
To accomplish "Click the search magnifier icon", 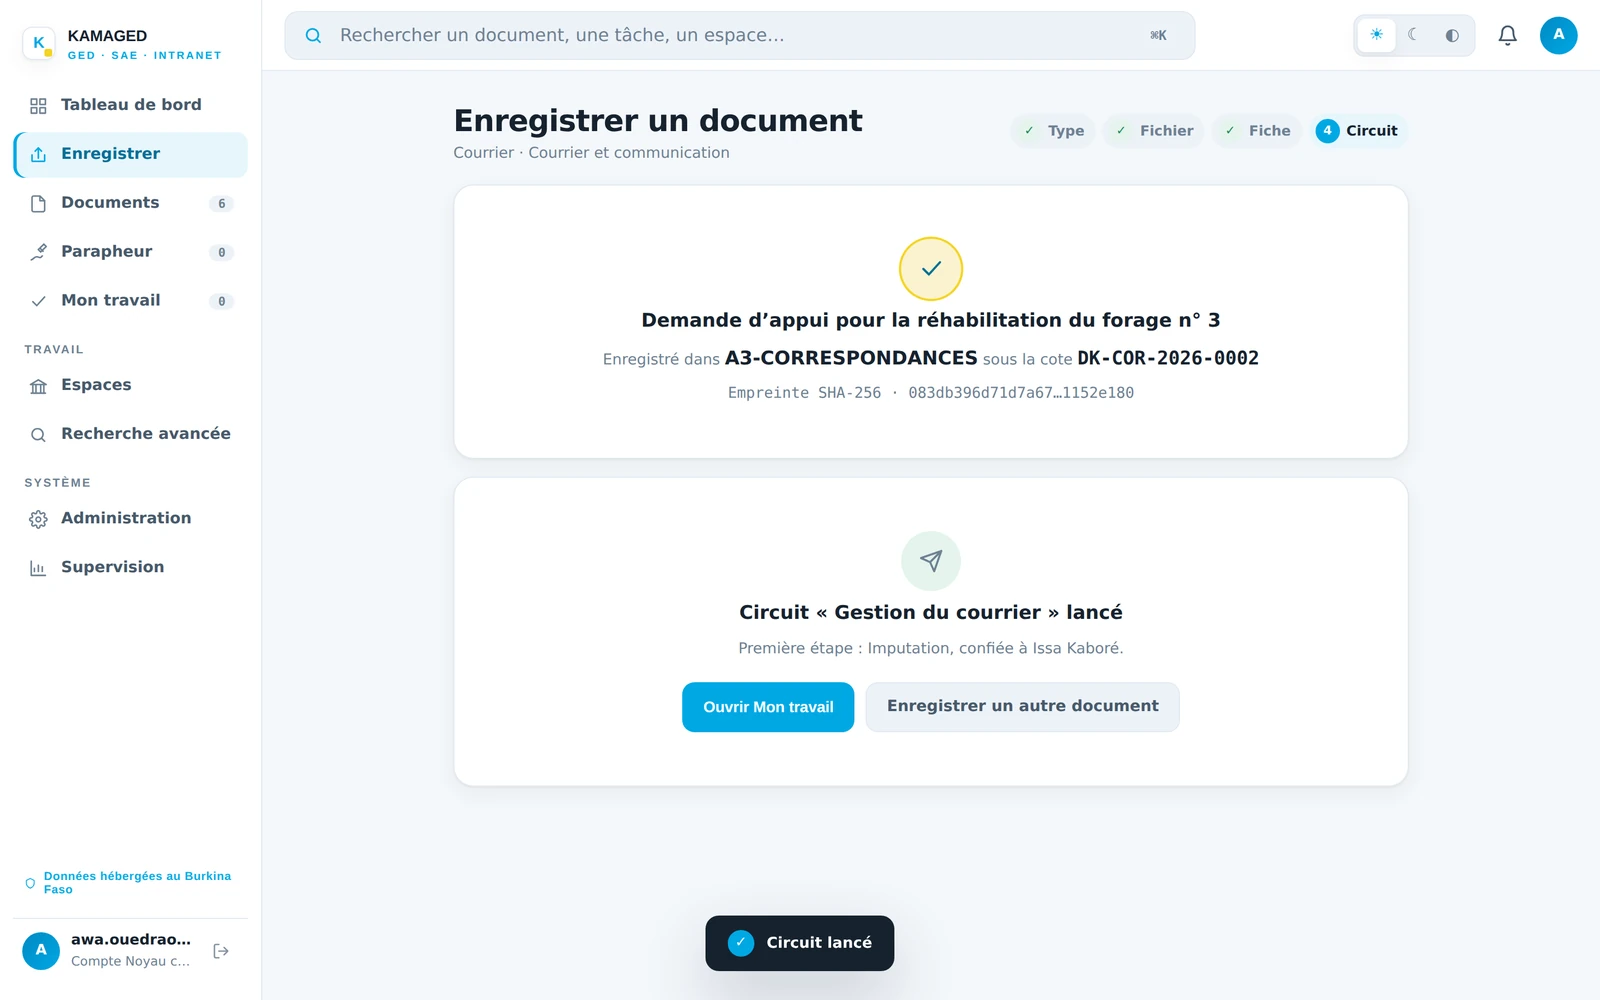I will coord(313,36).
